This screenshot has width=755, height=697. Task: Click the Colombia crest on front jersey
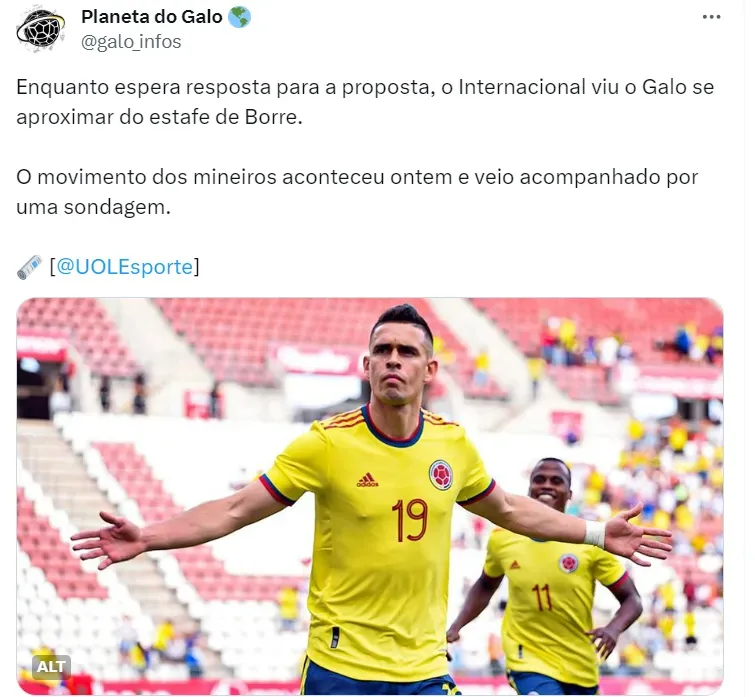point(441,475)
